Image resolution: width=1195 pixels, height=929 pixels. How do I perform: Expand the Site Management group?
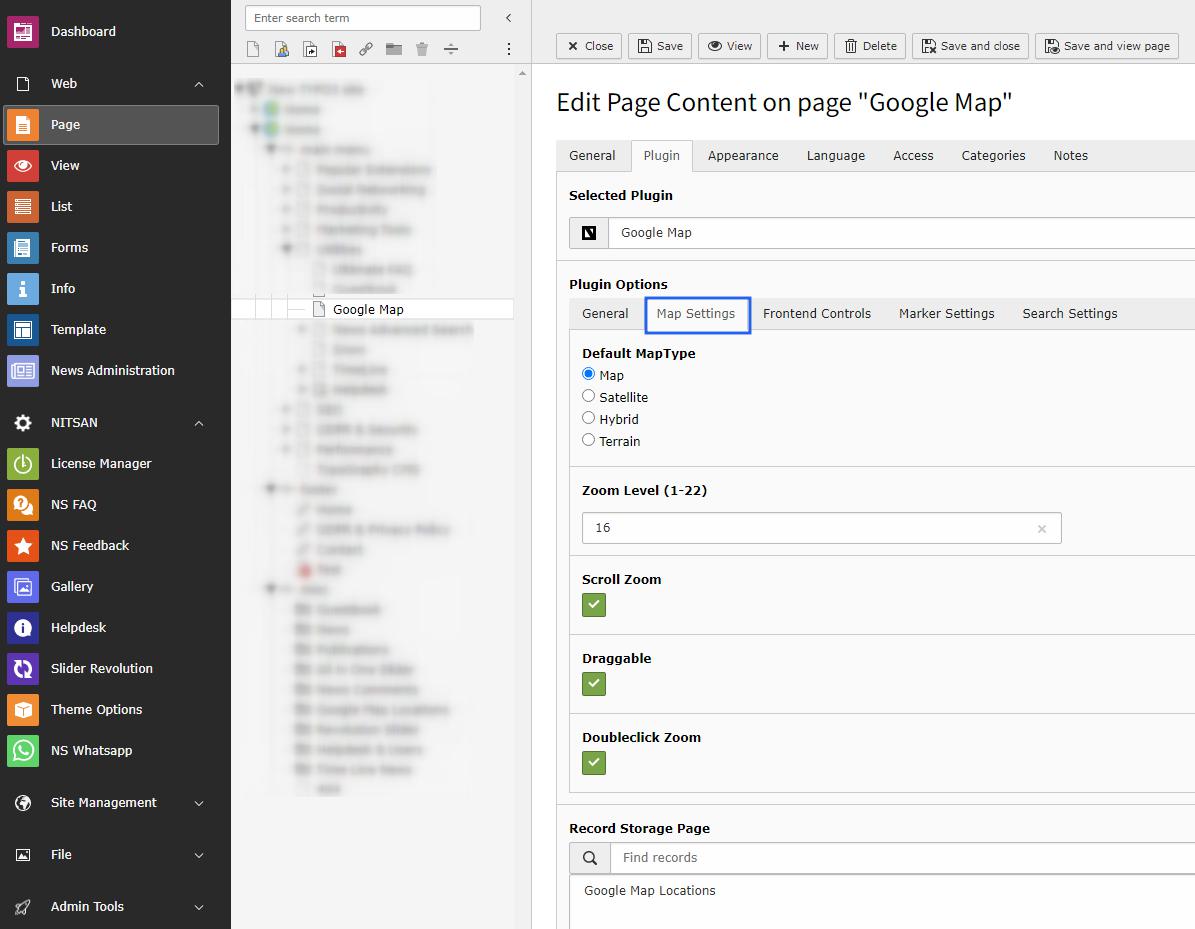(x=199, y=803)
